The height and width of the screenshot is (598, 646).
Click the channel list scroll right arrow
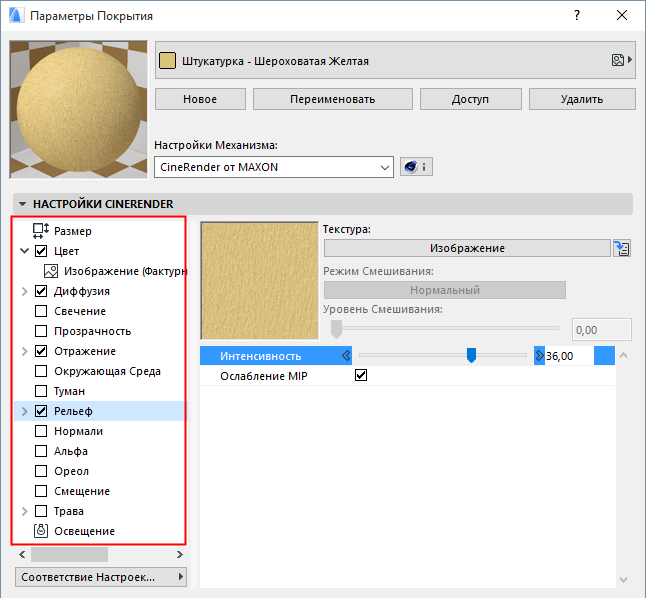(x=180, y=554)
